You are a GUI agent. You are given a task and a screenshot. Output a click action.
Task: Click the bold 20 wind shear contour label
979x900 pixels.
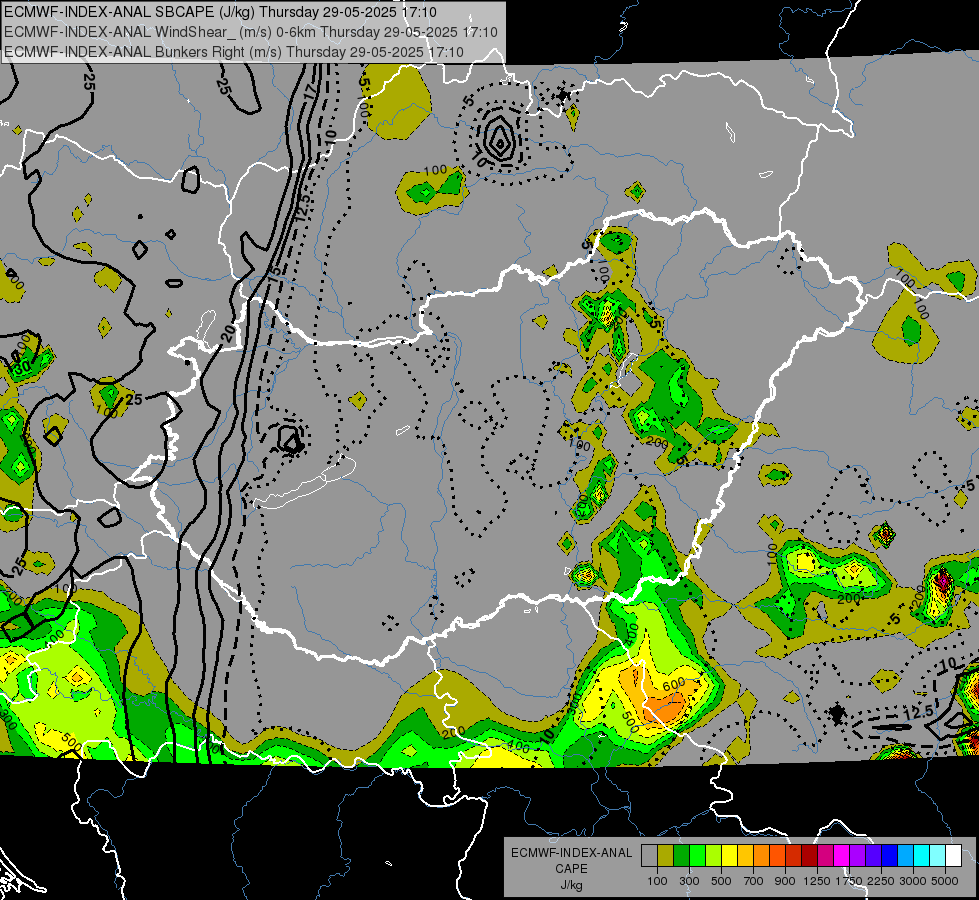click(229, 334)
